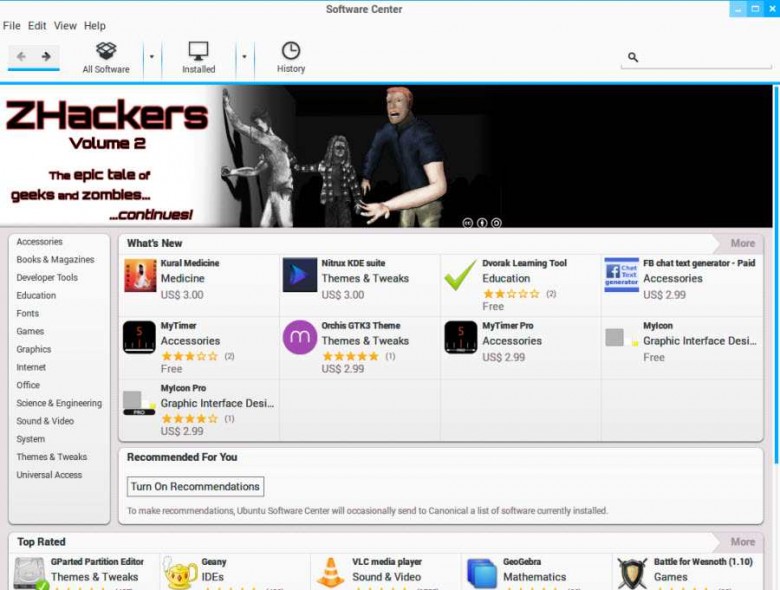Open FB chat text generator icon
780x590 pixels.
pos(621,275)
